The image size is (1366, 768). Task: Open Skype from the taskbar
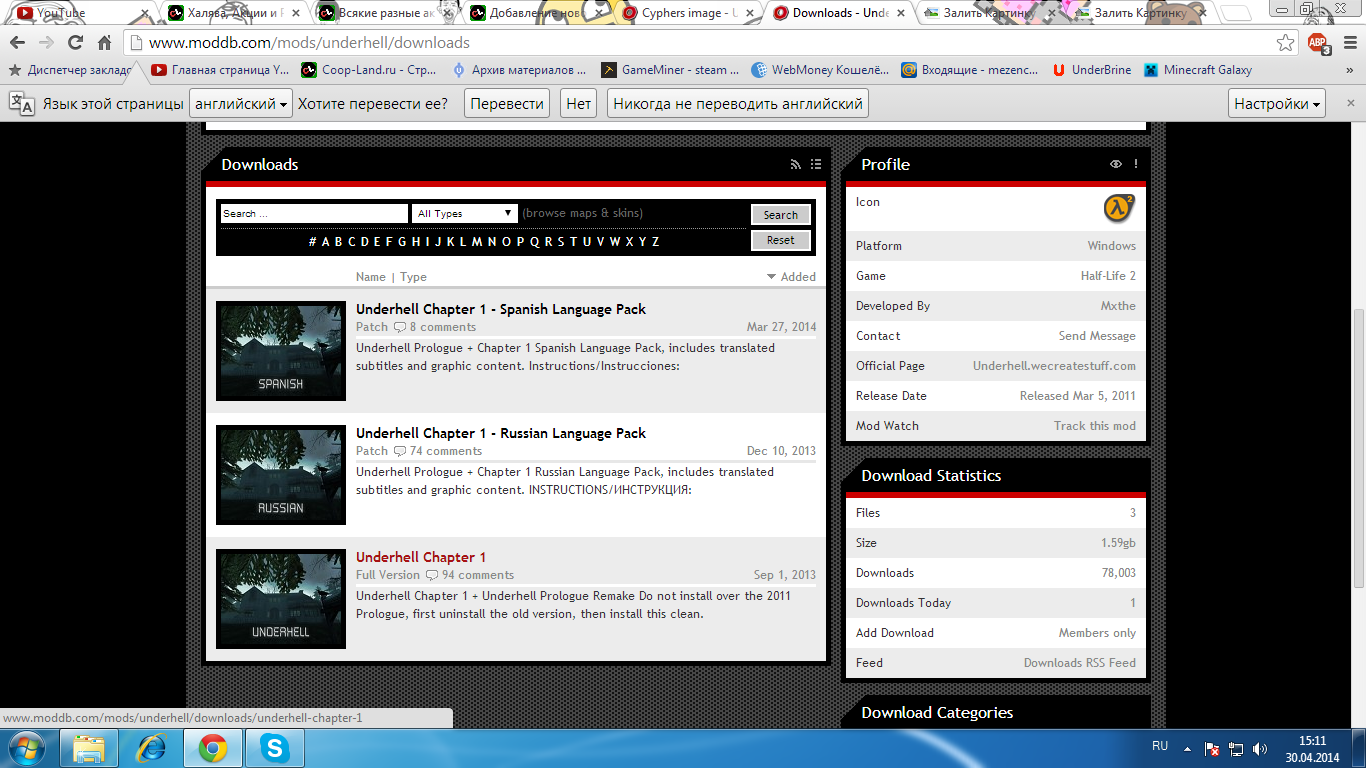pyautogui.click(x=274, y=748)
